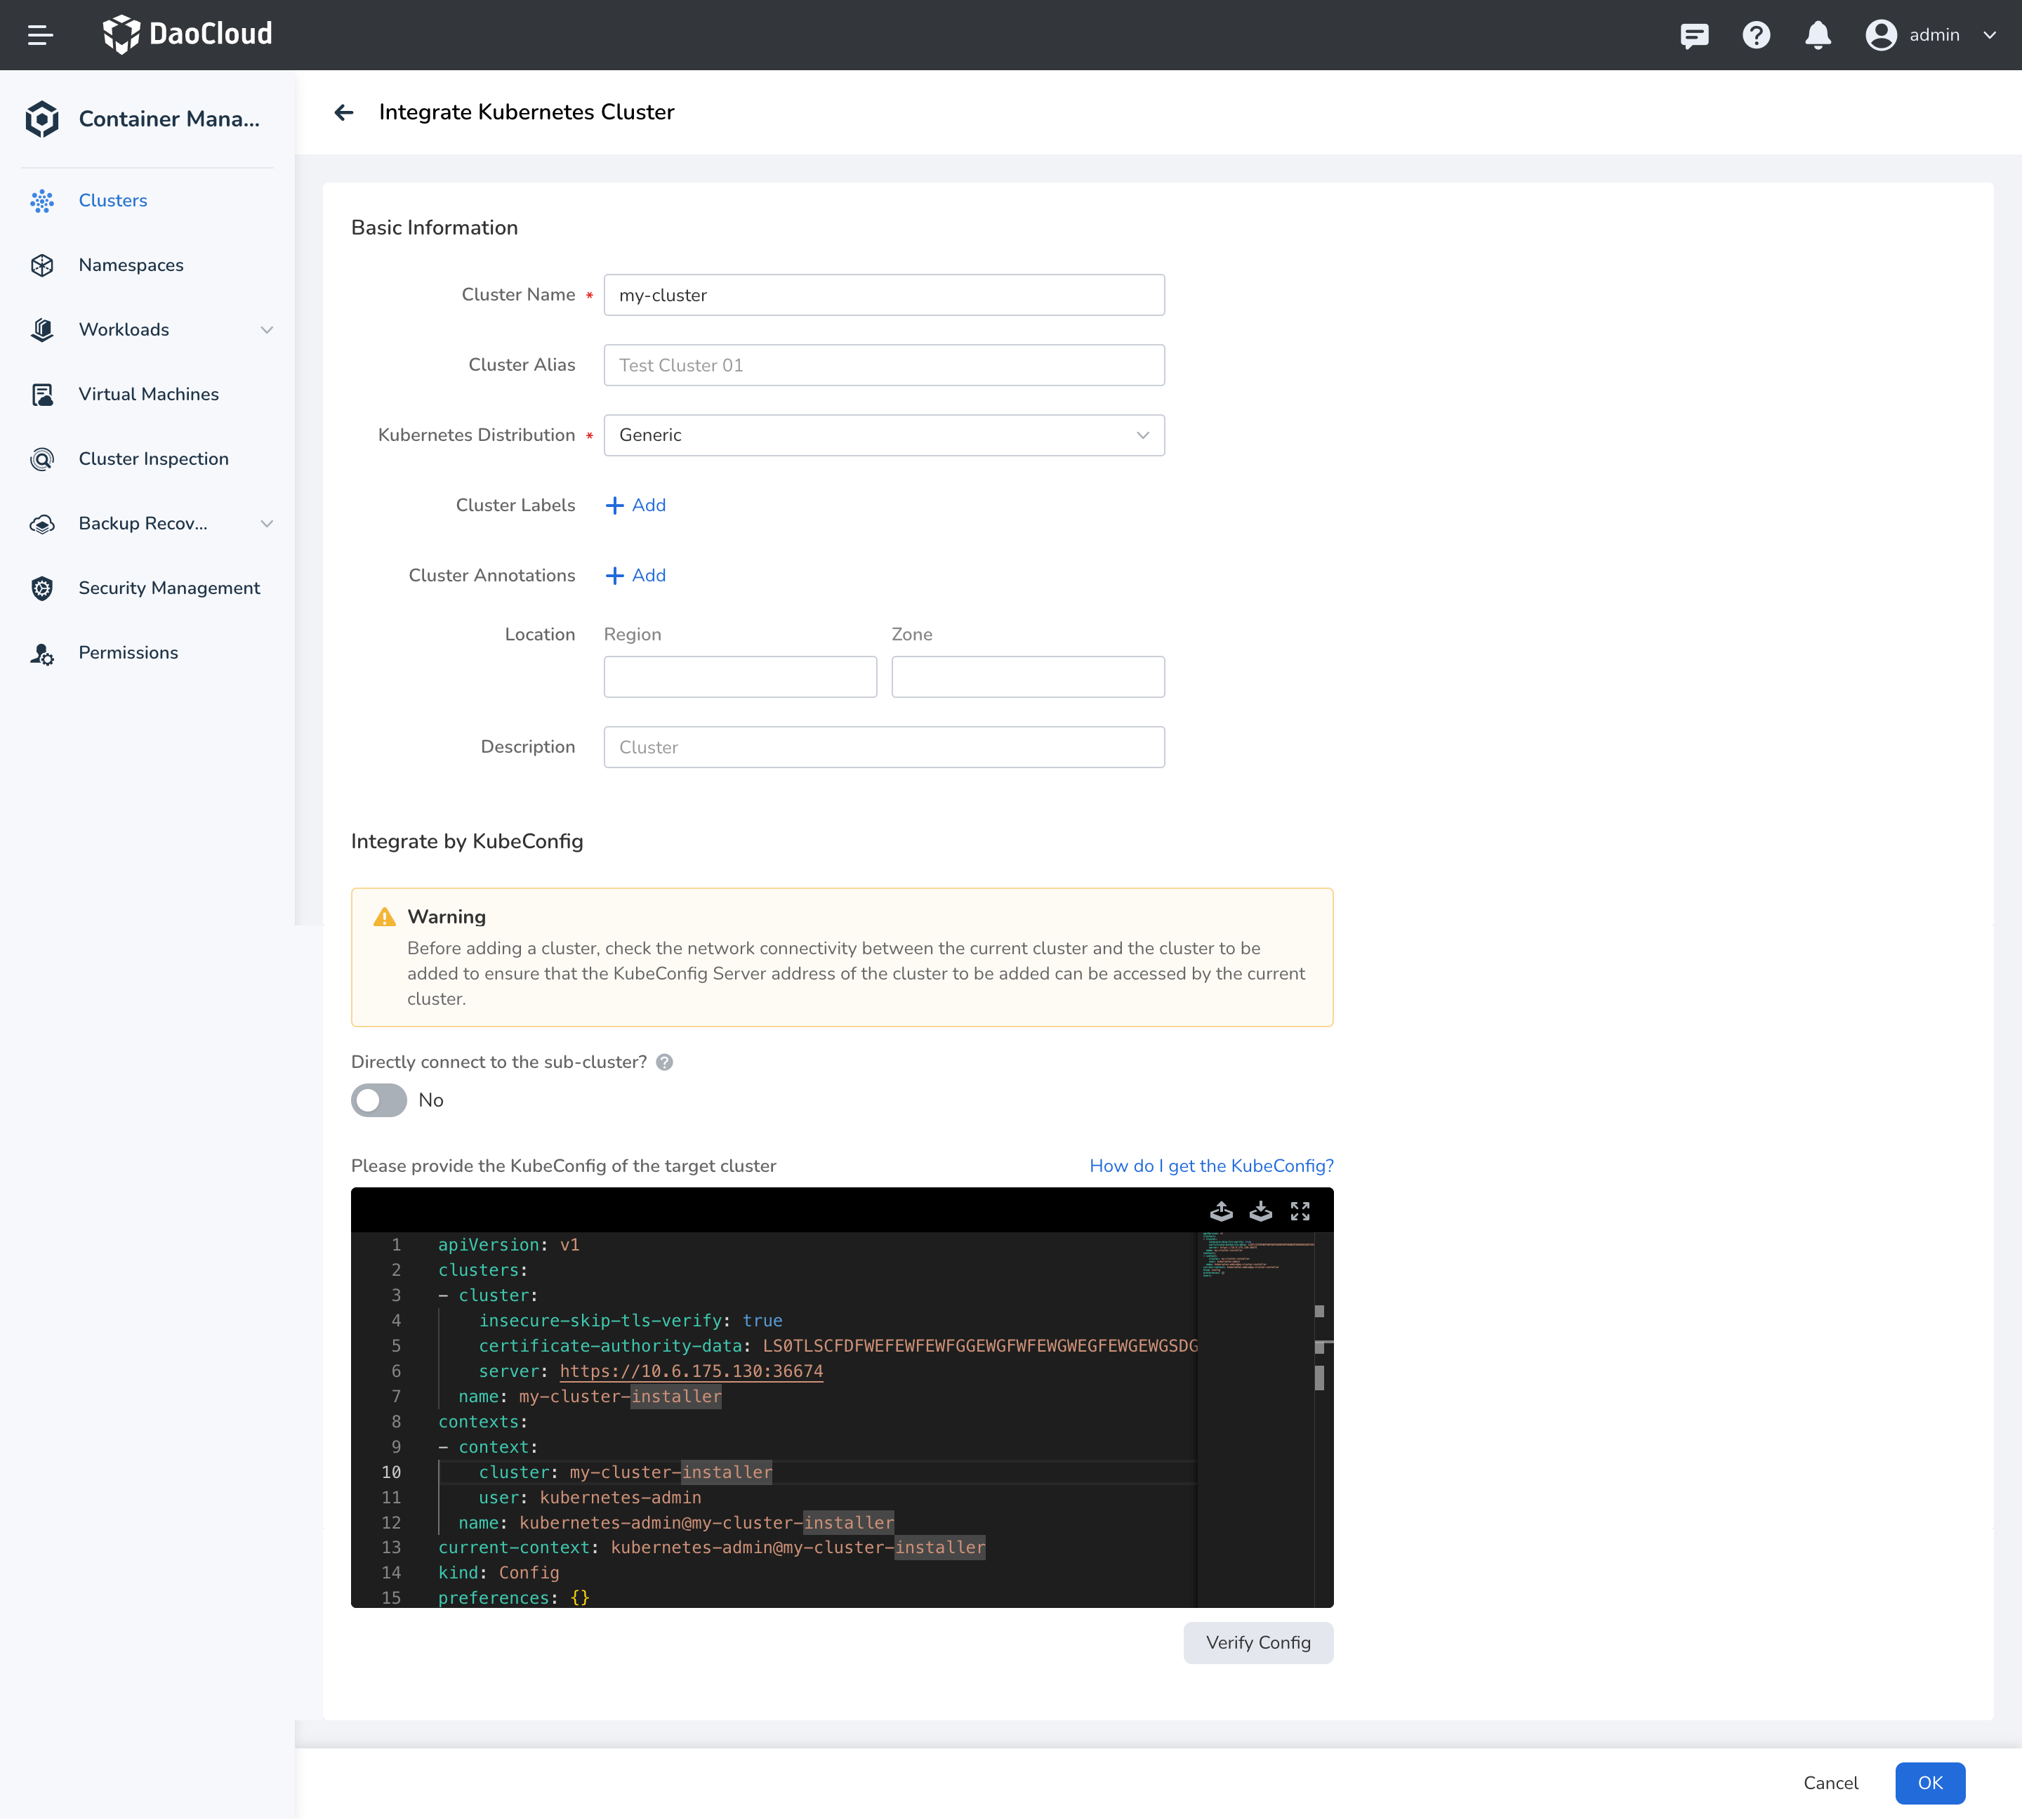Select the Cluster Inspection sidebar icon

[x=42, y=458]
